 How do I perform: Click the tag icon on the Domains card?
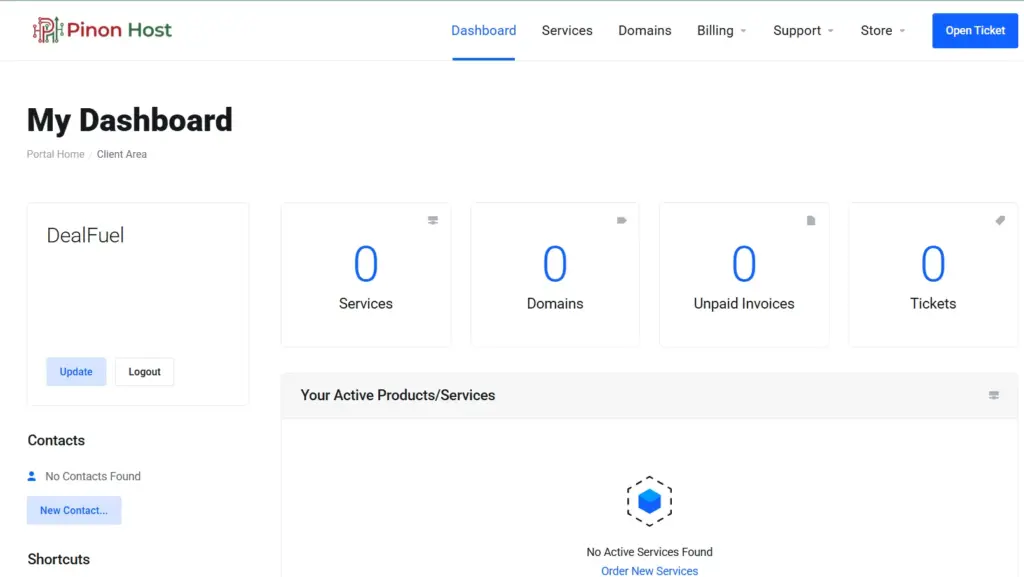click(621, 220)
